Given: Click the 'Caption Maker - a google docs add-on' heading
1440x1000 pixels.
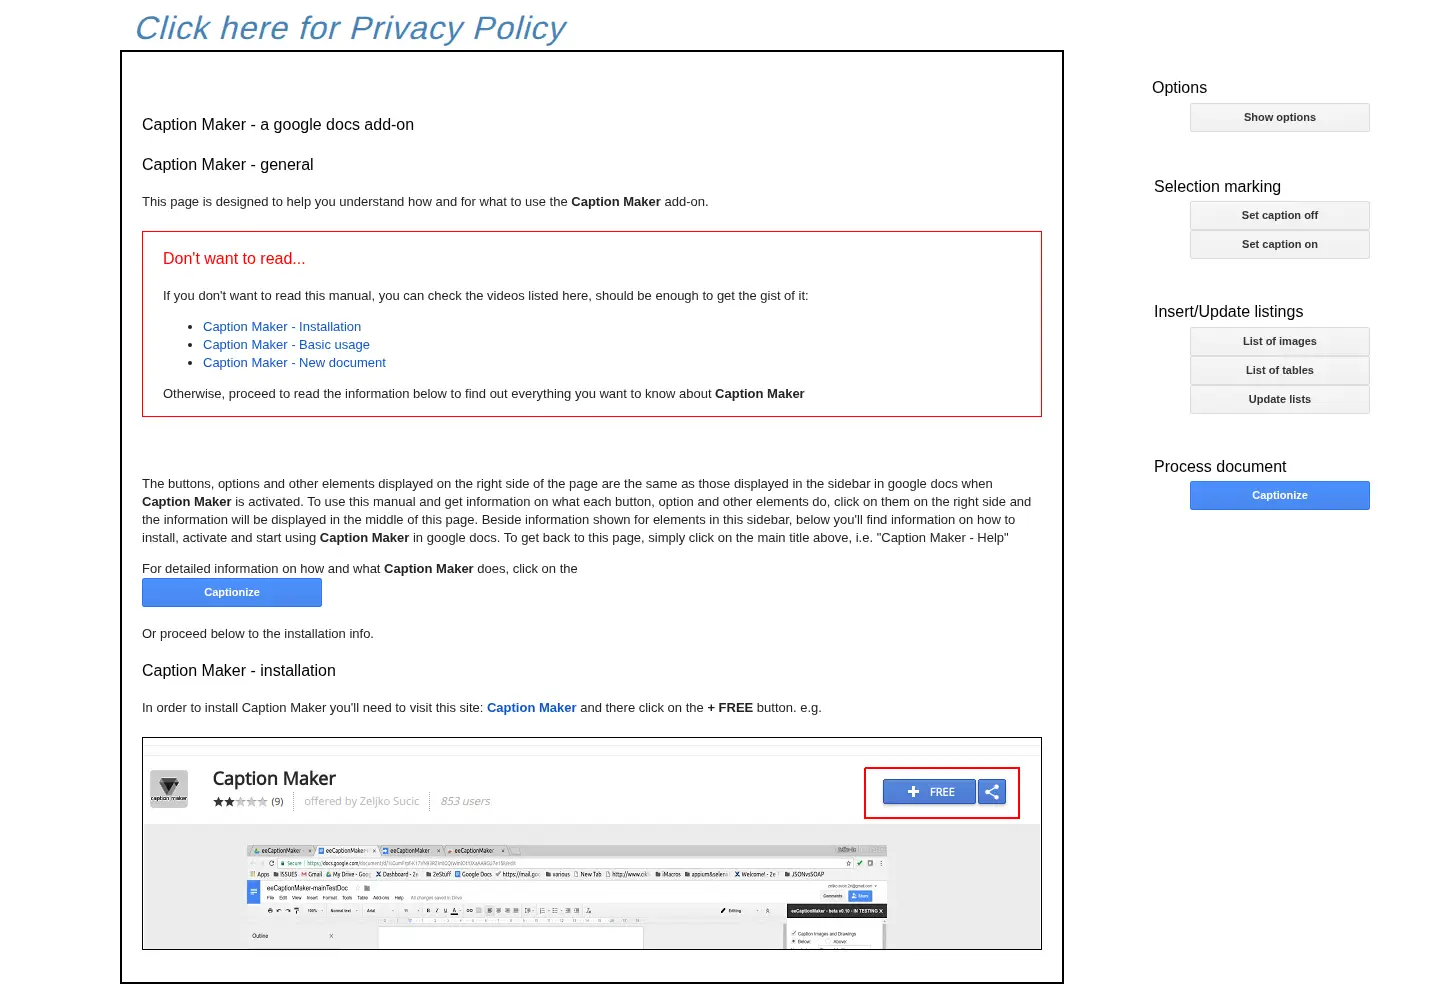Looking at the screenshot, I should 278,125.
